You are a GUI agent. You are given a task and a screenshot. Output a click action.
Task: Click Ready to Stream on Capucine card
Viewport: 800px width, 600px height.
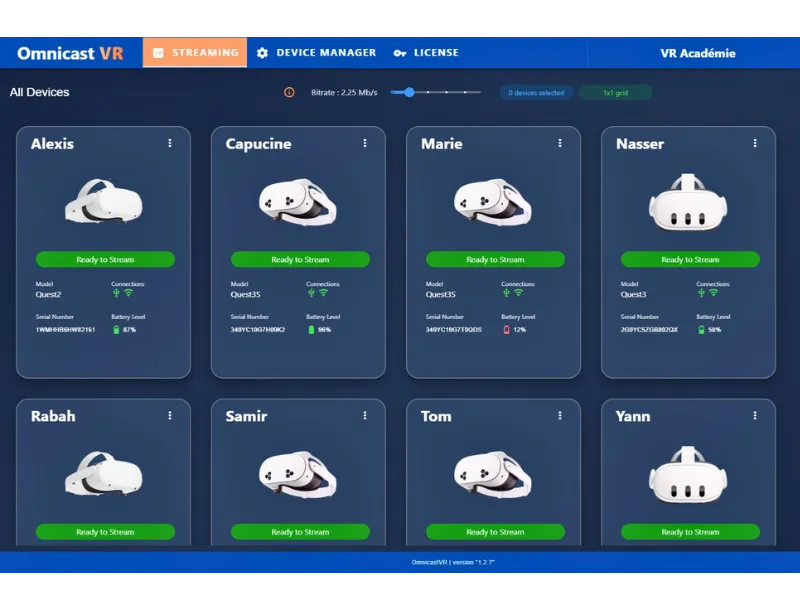pos(300,259)
